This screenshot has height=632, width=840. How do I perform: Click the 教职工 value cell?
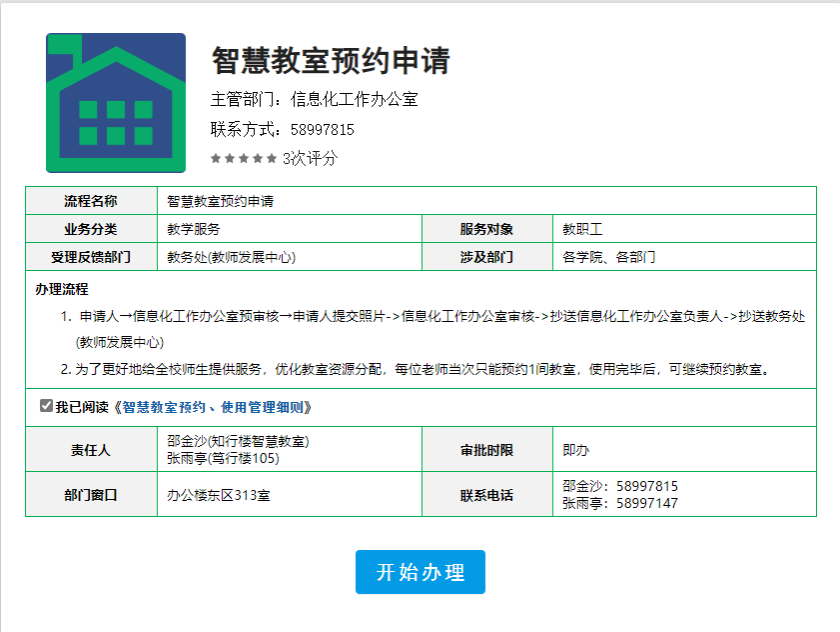684,229
